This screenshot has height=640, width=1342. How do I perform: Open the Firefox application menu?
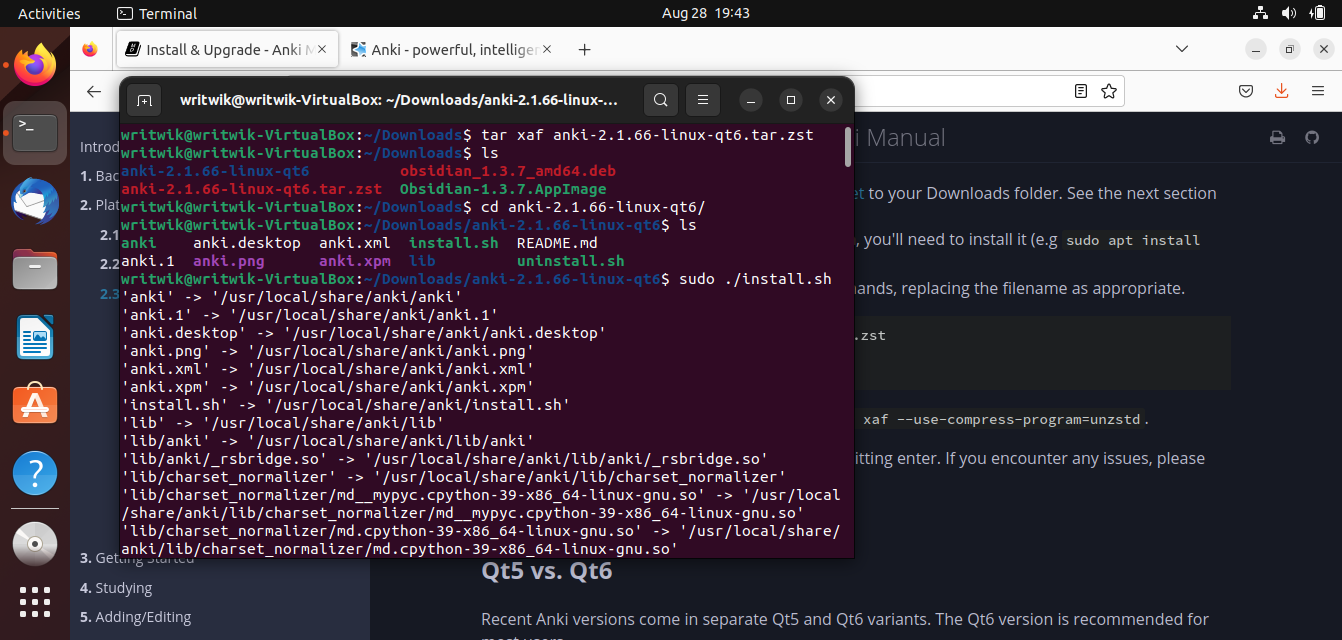(x=1319, y=90)
